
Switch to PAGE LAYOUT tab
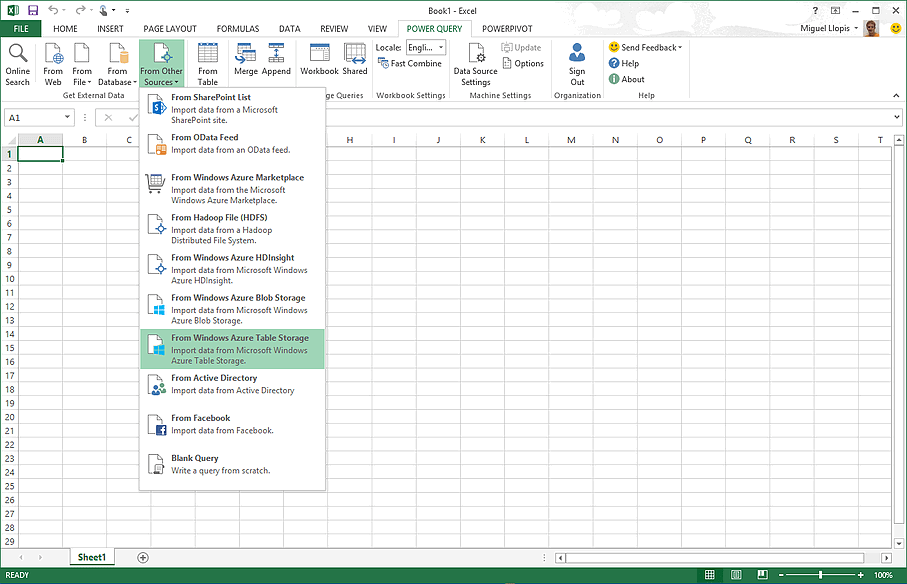[170, 28]
